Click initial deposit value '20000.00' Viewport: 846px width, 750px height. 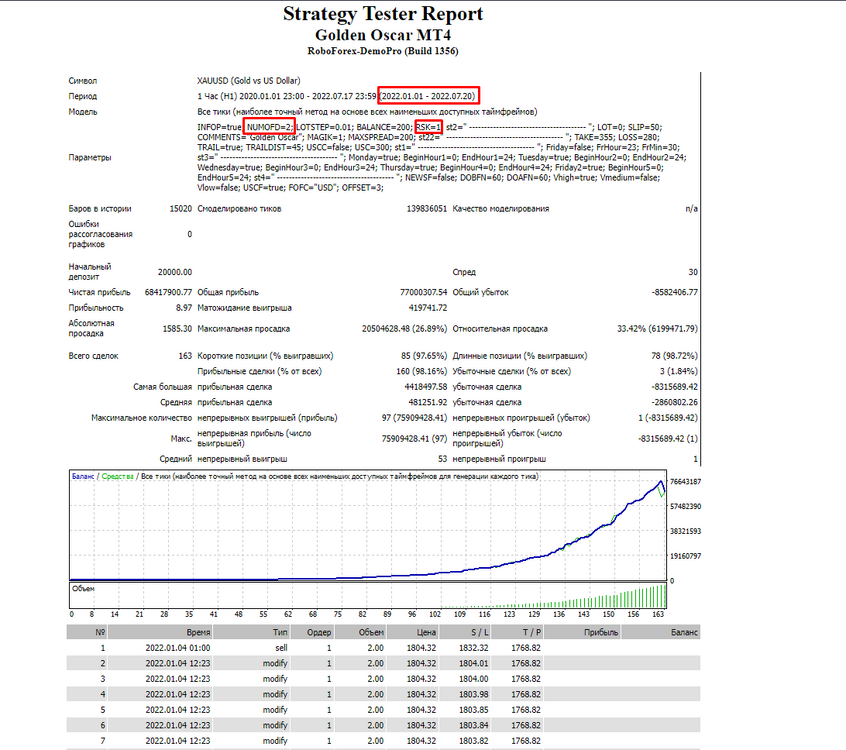click(175, 272)
